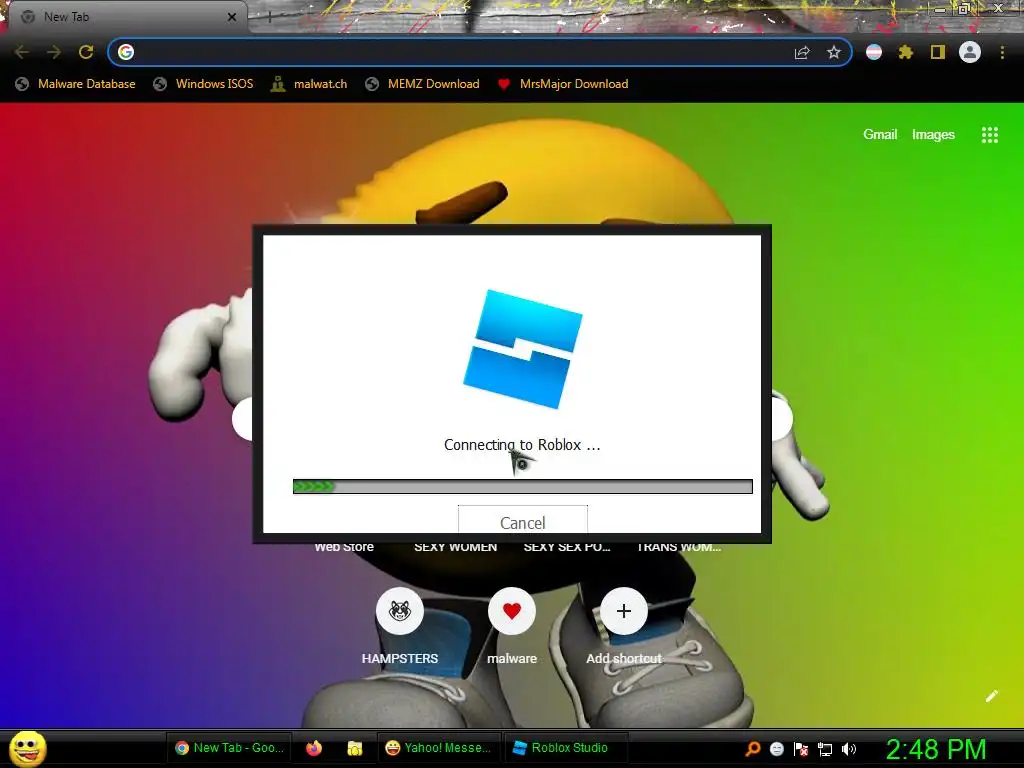Click the browser Back arrow
Image resolution: width=1024 pixels, height=768 pixels.
pos(22,52)
